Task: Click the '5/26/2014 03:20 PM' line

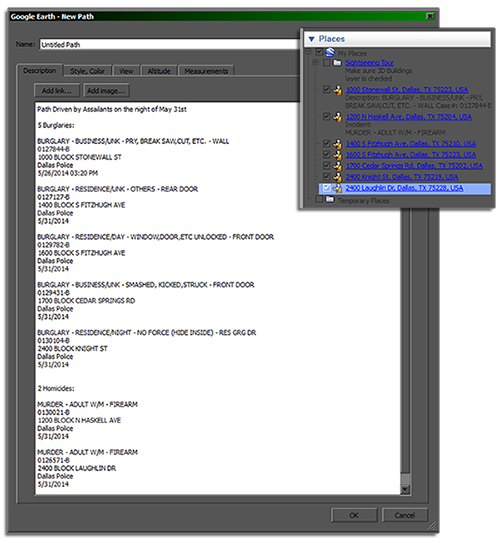Action: click(x=68, y=173)
